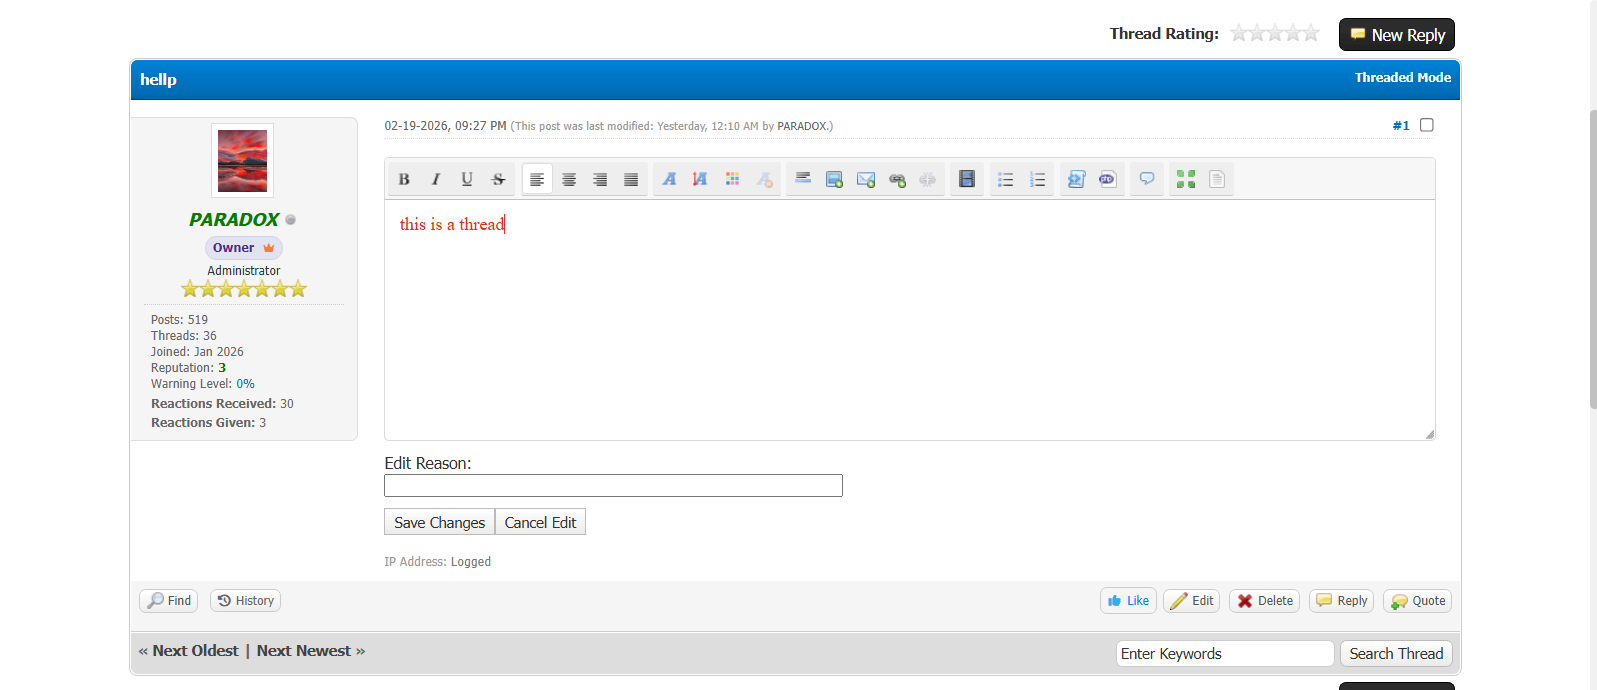Go to the Next Oldest thread
This screenshot has width=1597, height=690.
point(195,651)
